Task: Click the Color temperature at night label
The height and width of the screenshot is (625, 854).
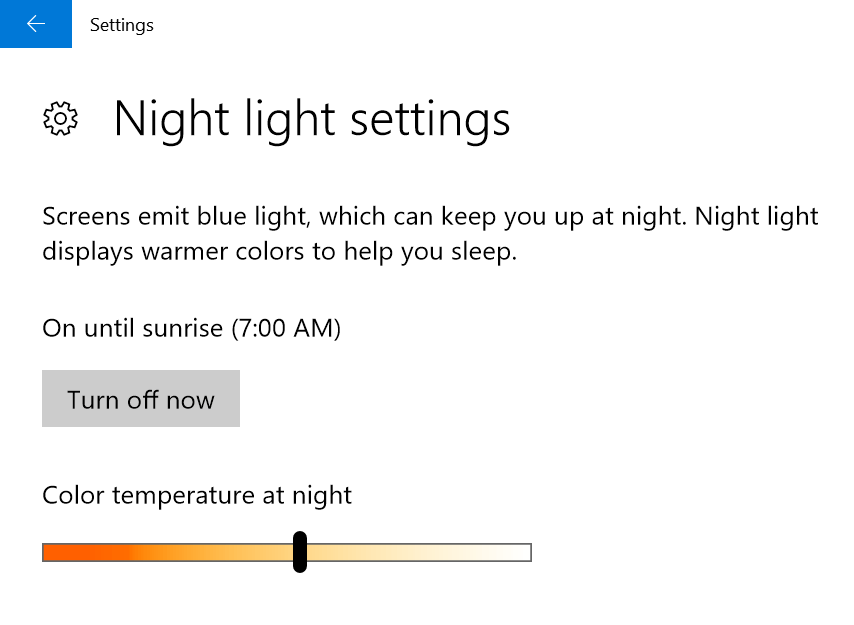Action: [196, 495]
